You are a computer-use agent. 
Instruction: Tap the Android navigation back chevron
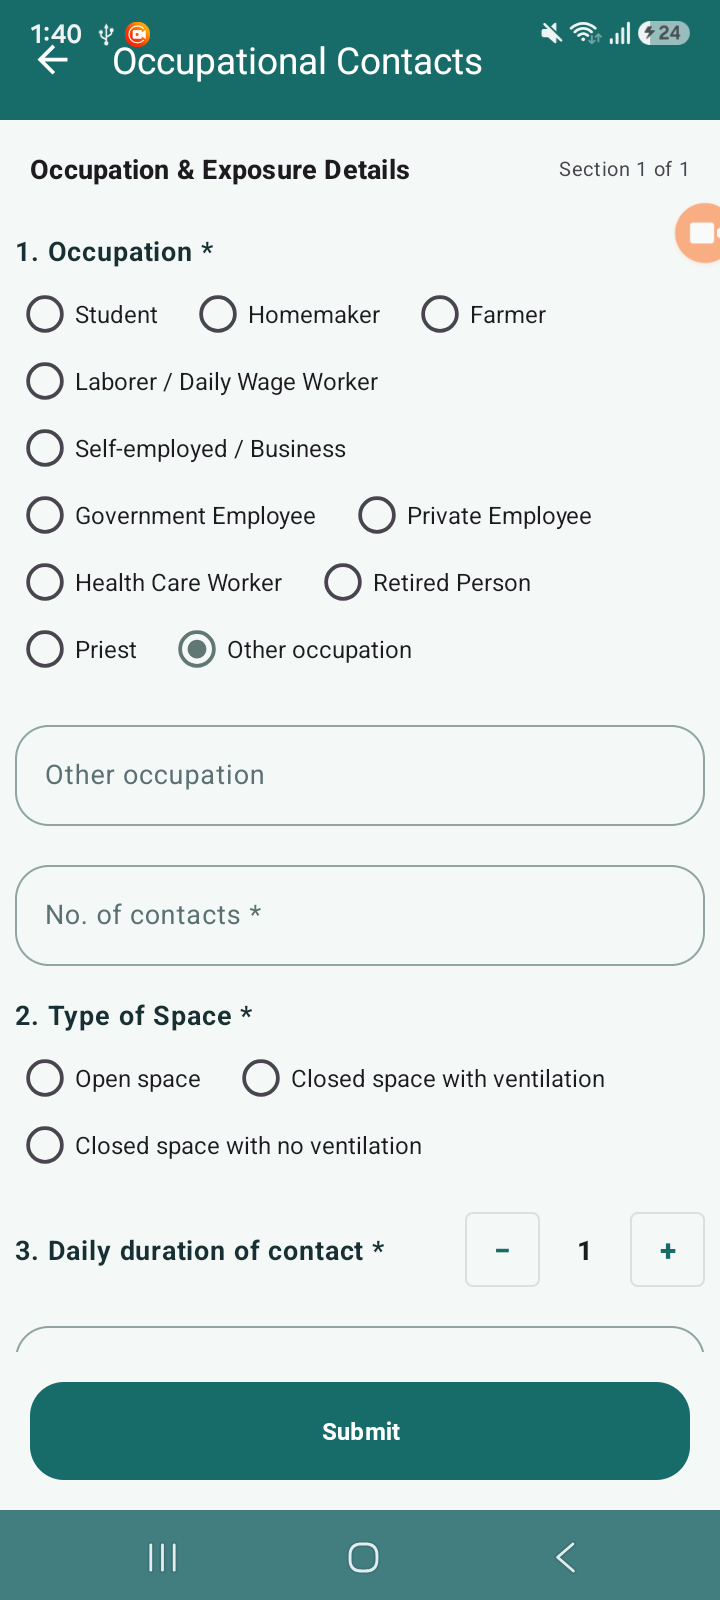tap(565, 1557)
